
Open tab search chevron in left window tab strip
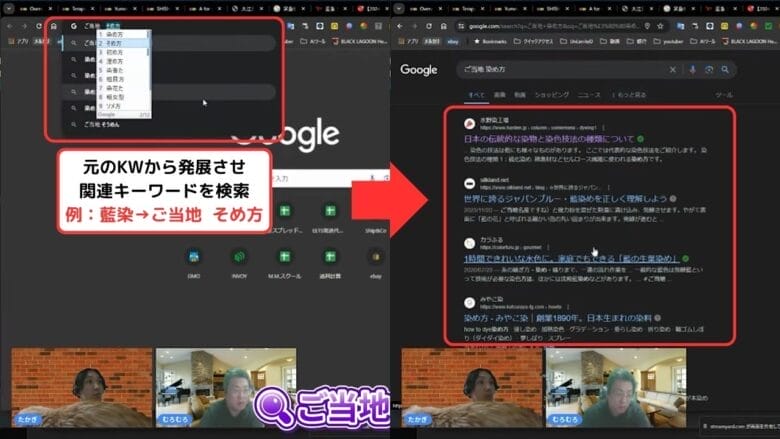point(9,8)
